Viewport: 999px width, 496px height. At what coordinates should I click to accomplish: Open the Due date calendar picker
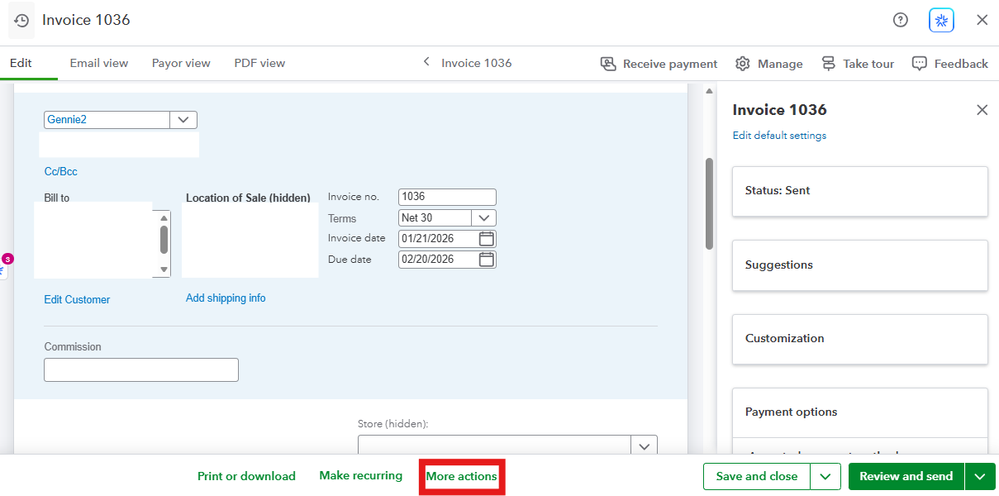click(x=486, y=259)
